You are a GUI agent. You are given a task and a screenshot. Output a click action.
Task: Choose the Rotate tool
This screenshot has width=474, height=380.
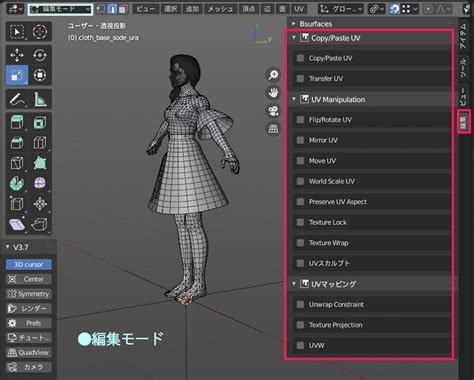click(40, 55)
